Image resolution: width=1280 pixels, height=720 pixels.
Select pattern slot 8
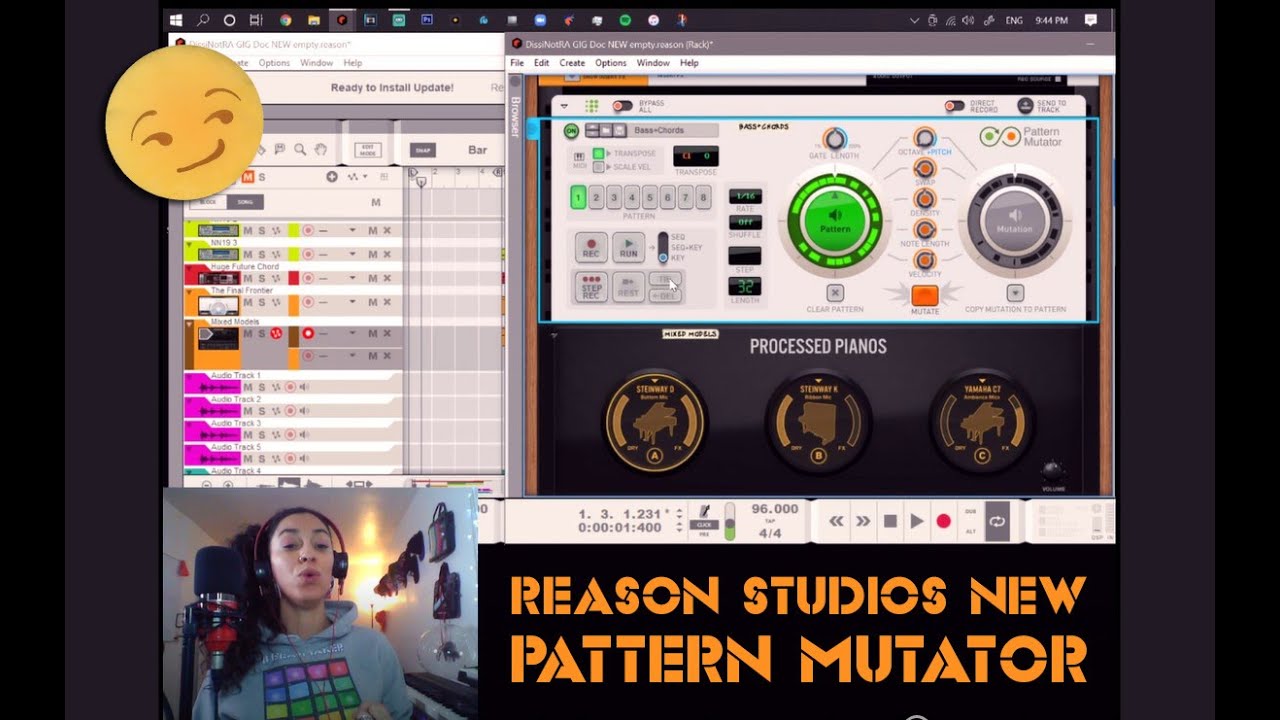(x=703, y=198)
